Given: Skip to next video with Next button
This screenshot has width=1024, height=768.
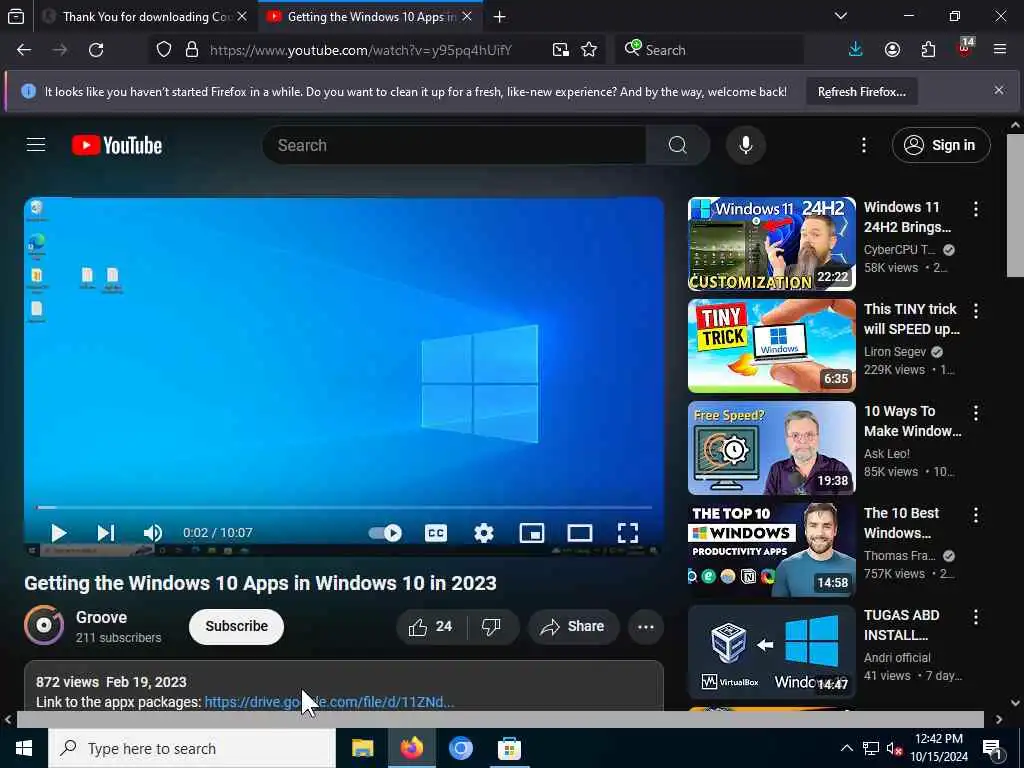Looking at the screenshot, I should pos(106,533).
